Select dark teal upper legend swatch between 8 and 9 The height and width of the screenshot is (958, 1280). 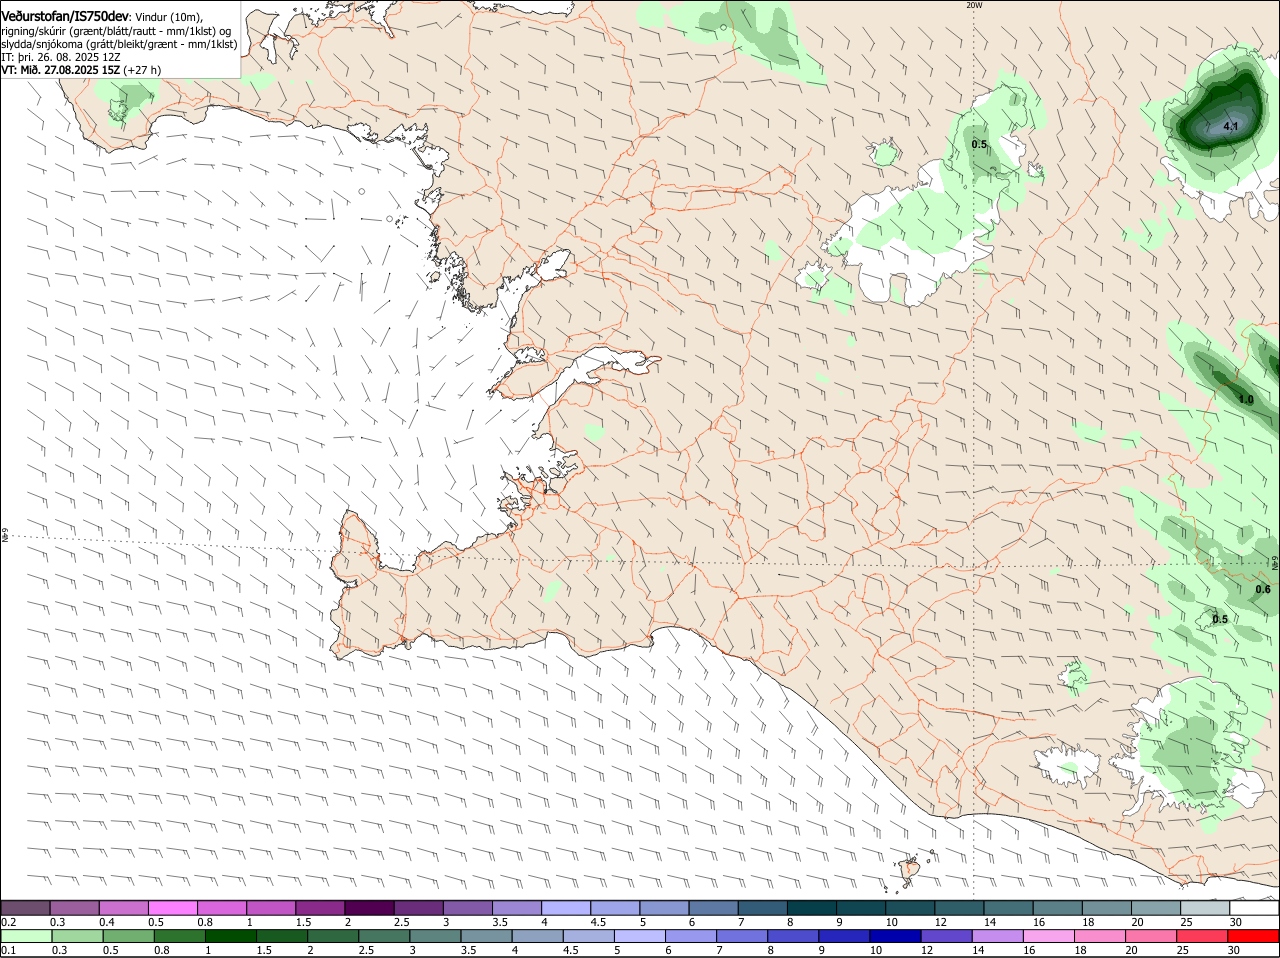(811, 907)
